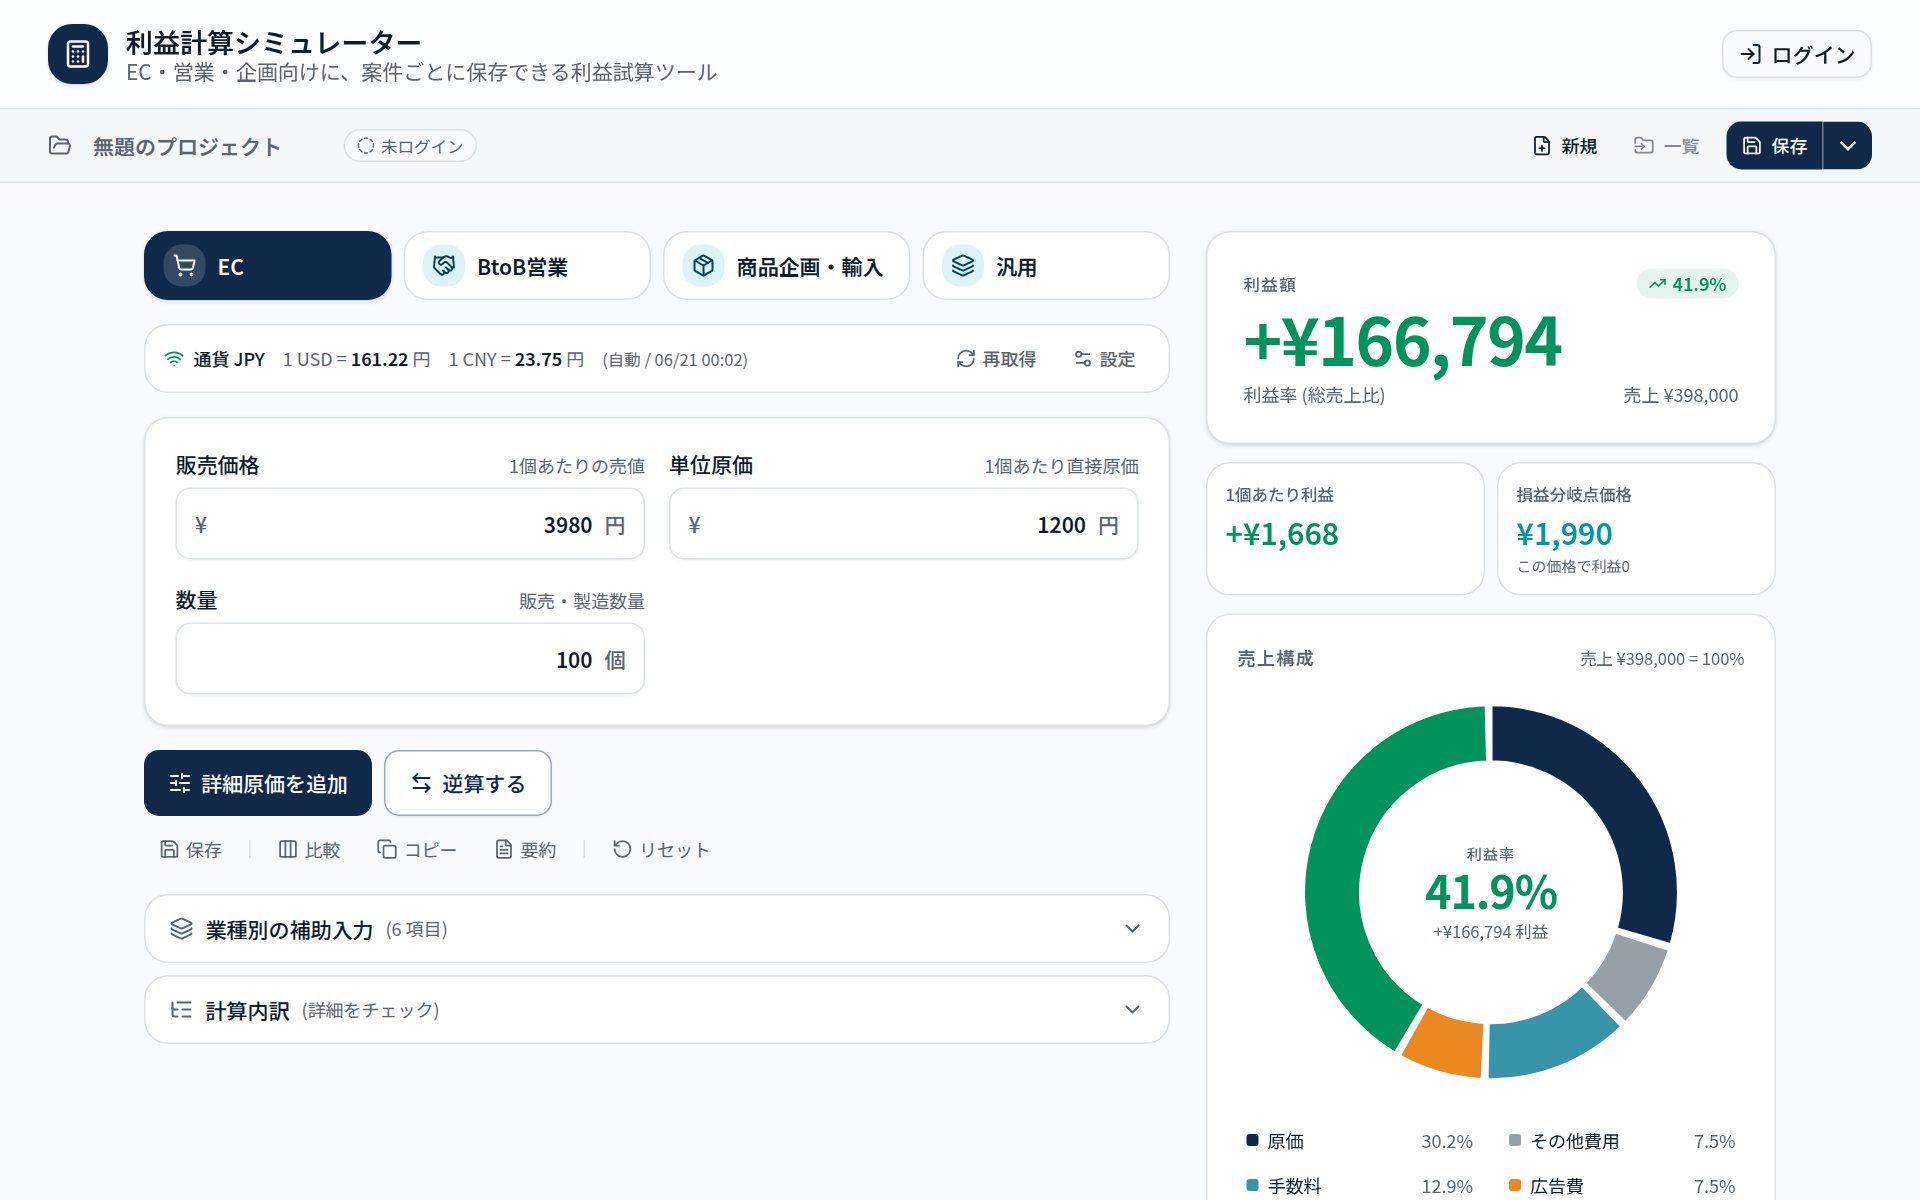Click the small 保存 link under the inputs
The image size is (1920, 1200).
[191, 849]
